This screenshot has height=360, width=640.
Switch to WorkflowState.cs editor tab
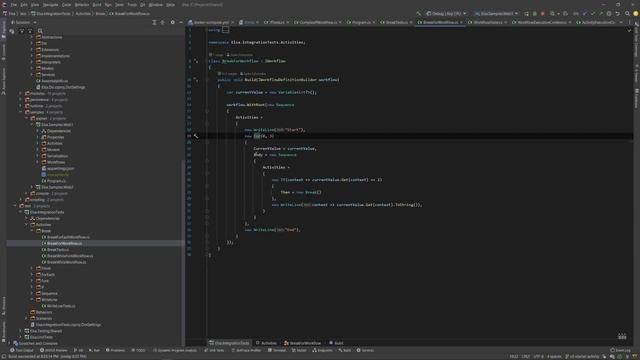coord(487,22)
